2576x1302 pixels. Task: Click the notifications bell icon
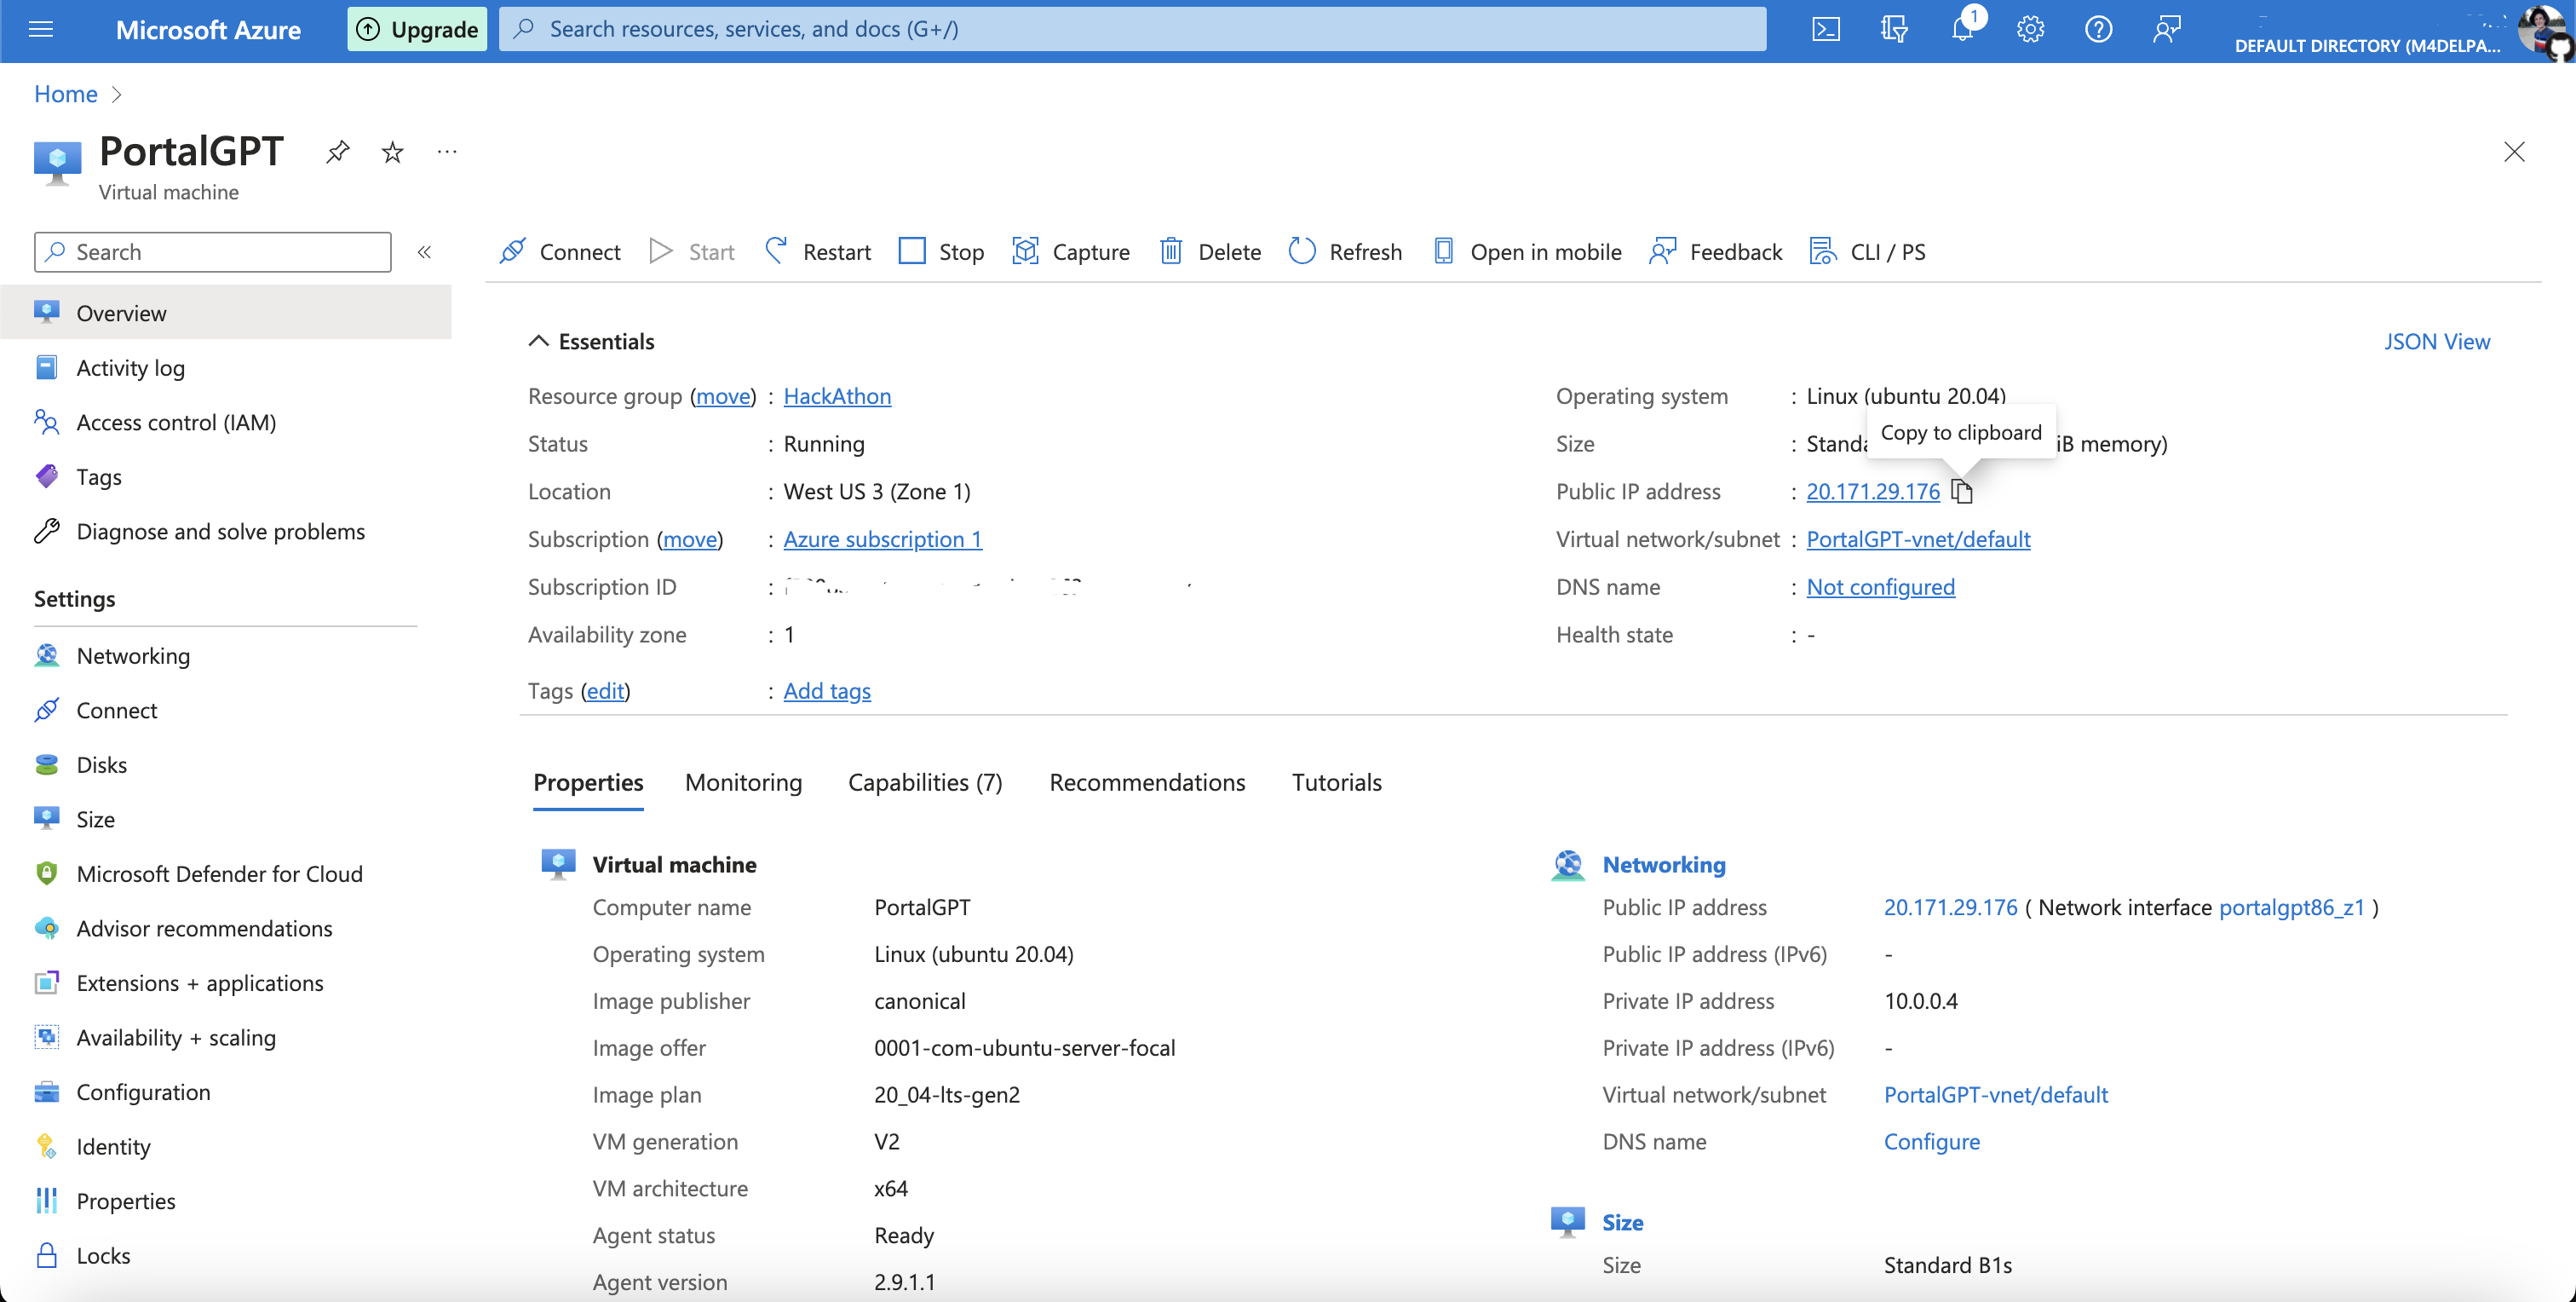1962,29
